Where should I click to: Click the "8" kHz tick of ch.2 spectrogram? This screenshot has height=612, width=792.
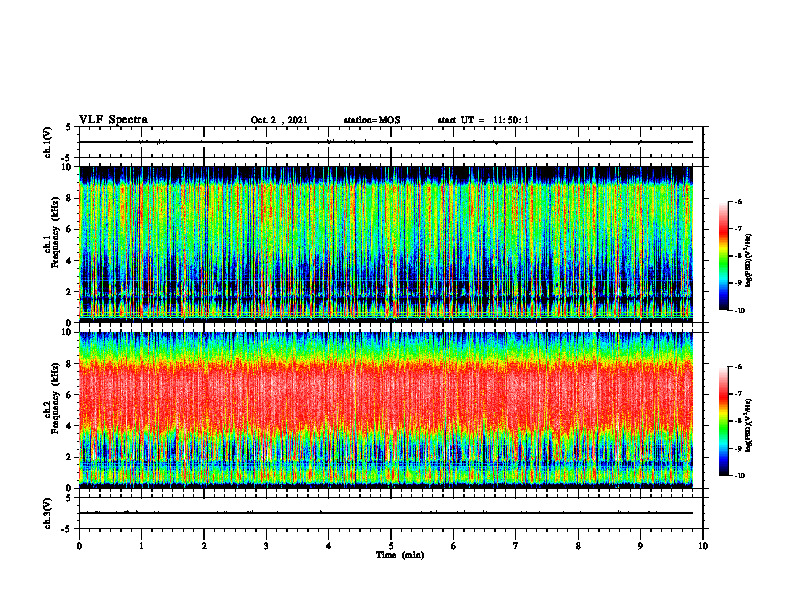pyautogui.click(x=69, y=364)
